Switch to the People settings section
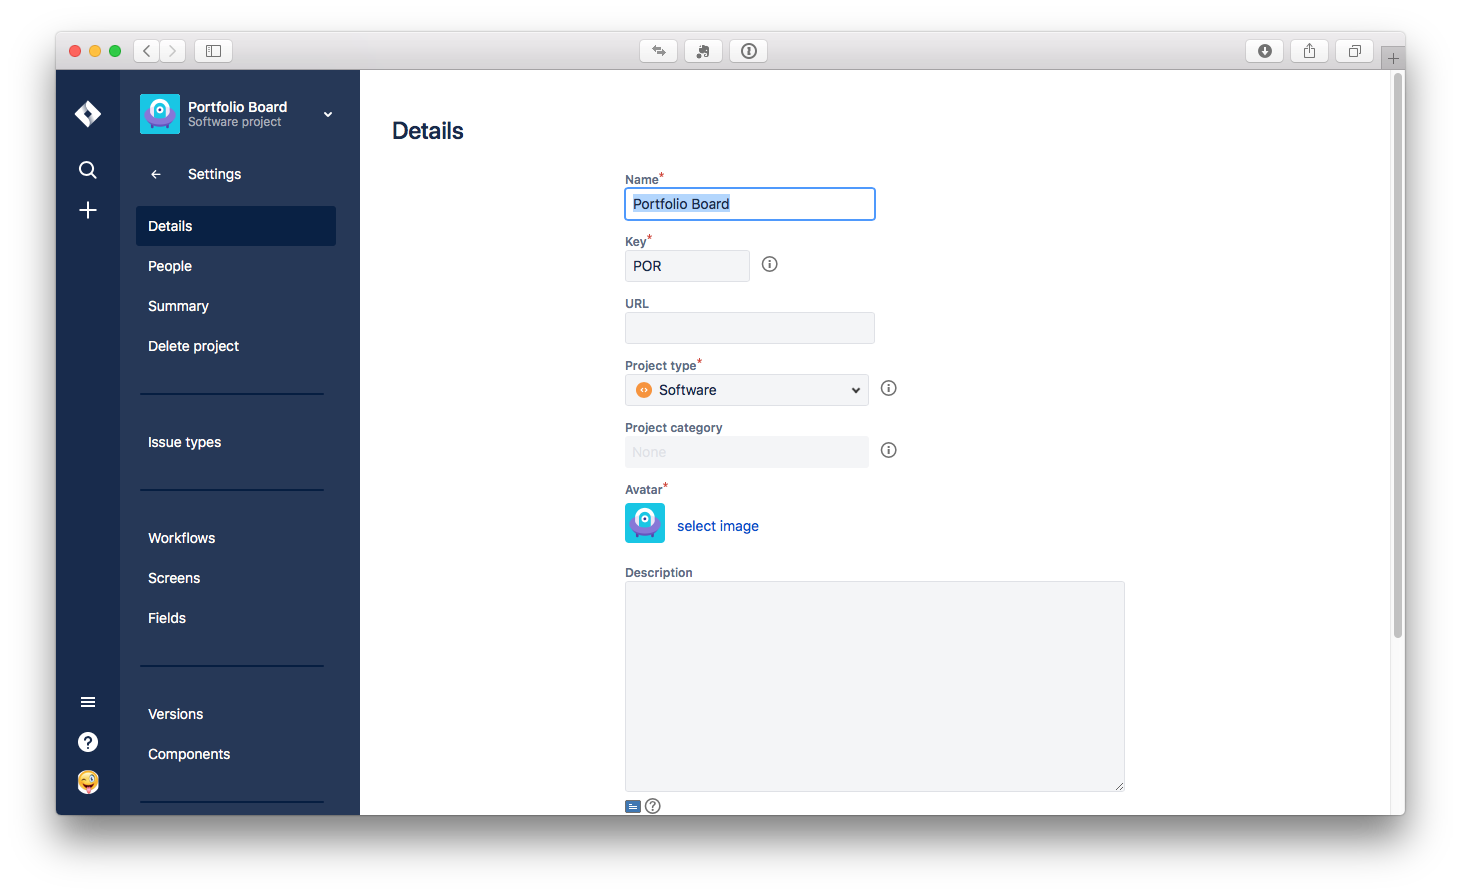This screenshot has width=1461, height=895. pos(170,266)
